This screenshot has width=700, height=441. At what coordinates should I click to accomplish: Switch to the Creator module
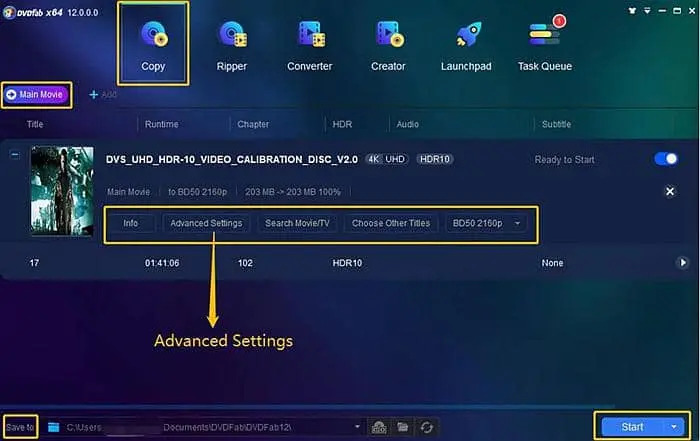tap(388, 46)
